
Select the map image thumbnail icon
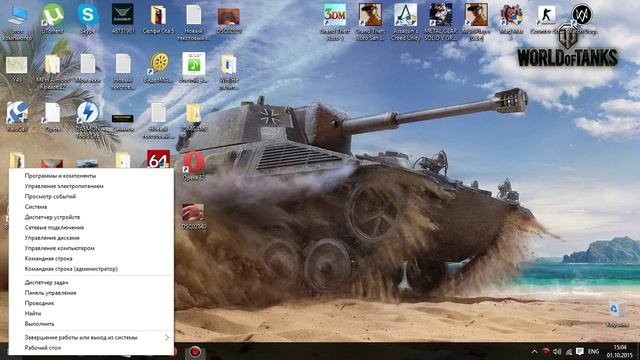tap(17, 65)
